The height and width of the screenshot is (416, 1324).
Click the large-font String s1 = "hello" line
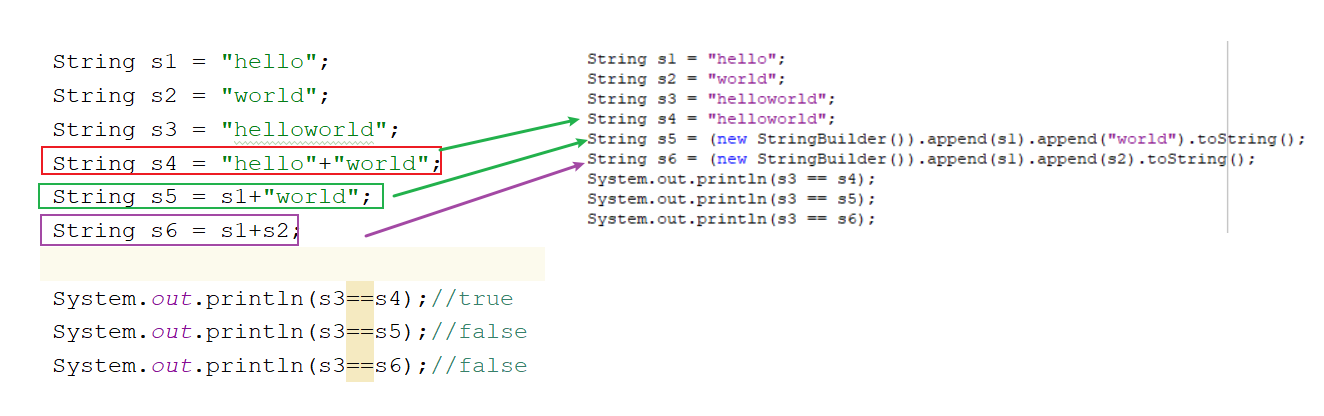point(190,62)
